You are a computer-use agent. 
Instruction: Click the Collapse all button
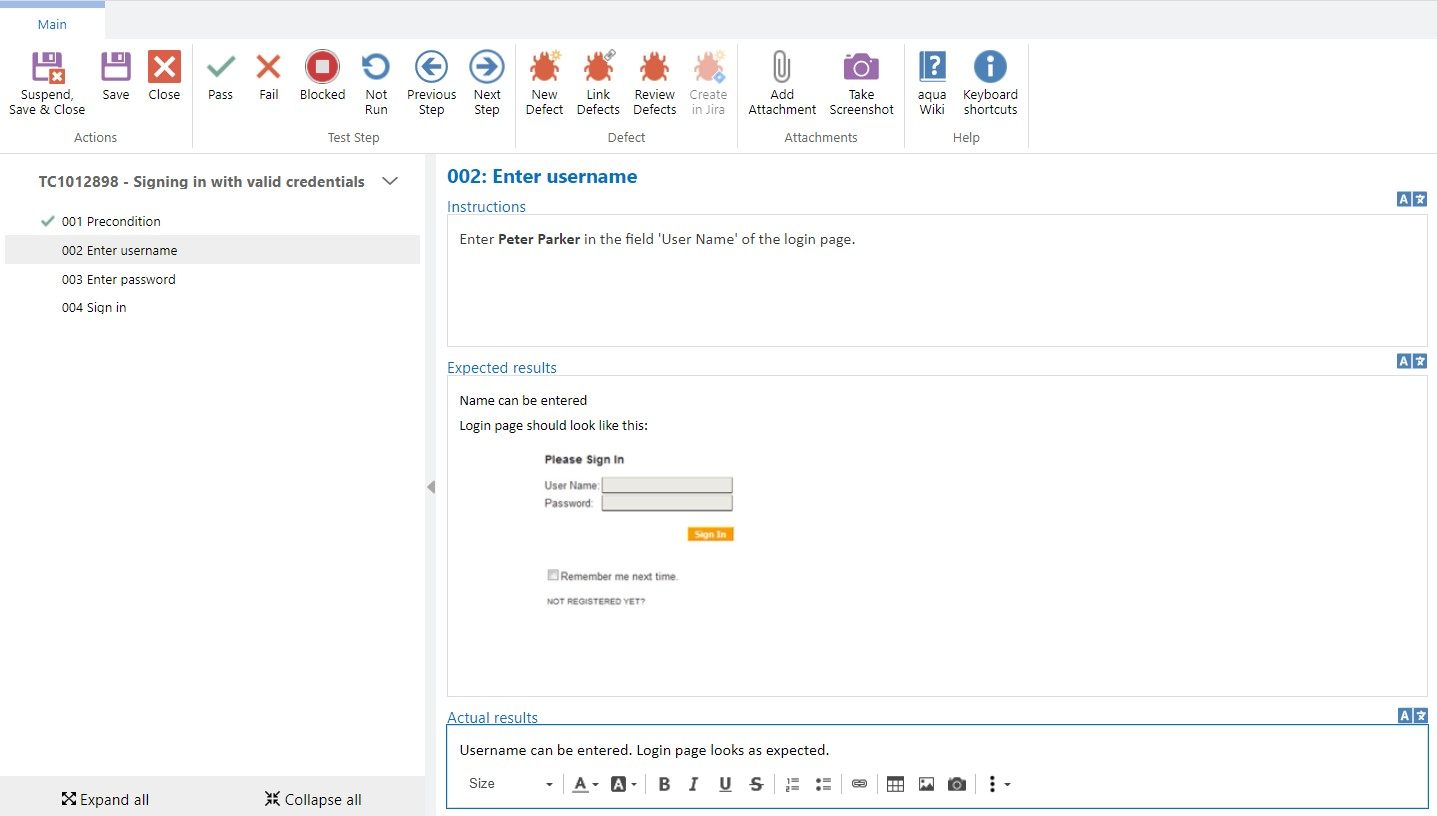[313, 799]
